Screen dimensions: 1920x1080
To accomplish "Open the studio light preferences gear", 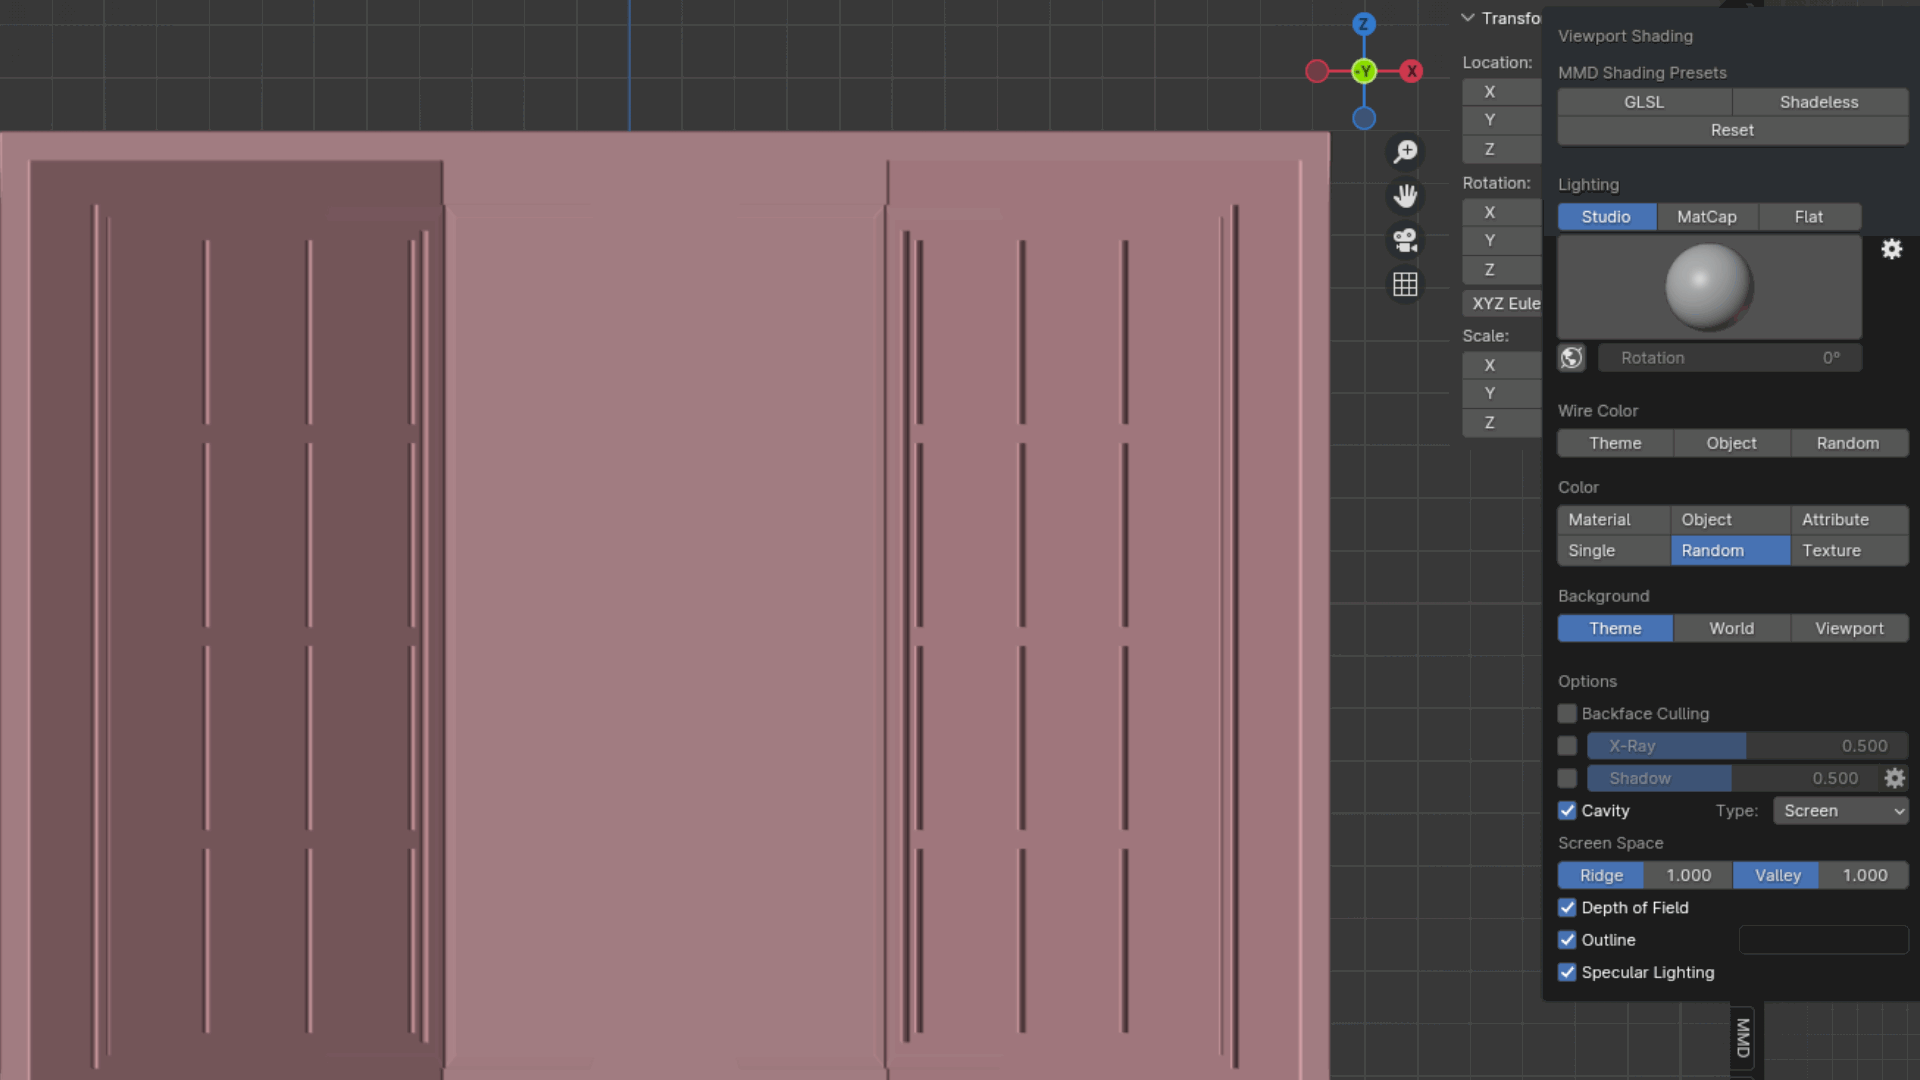I will pyautogui.click(x=1891, y=249).
